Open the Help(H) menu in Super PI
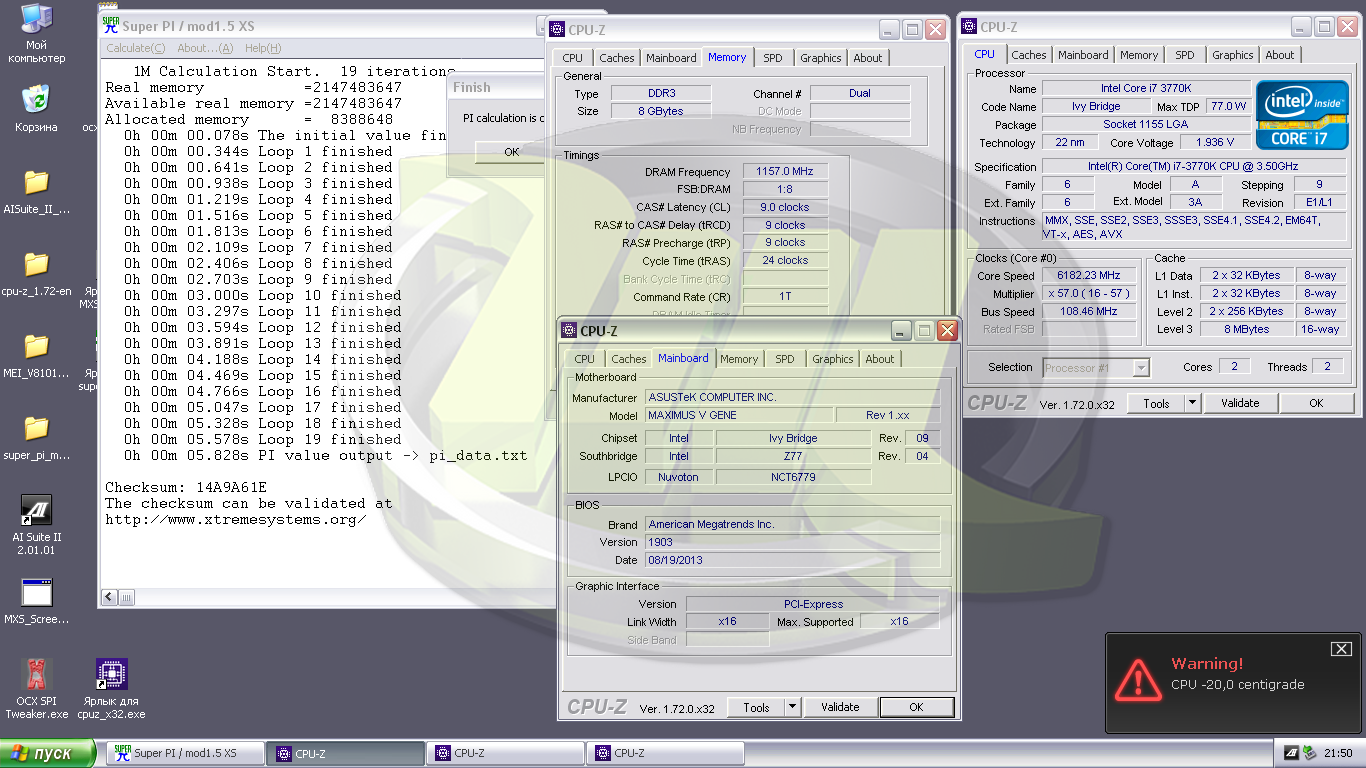 [263, 48]
